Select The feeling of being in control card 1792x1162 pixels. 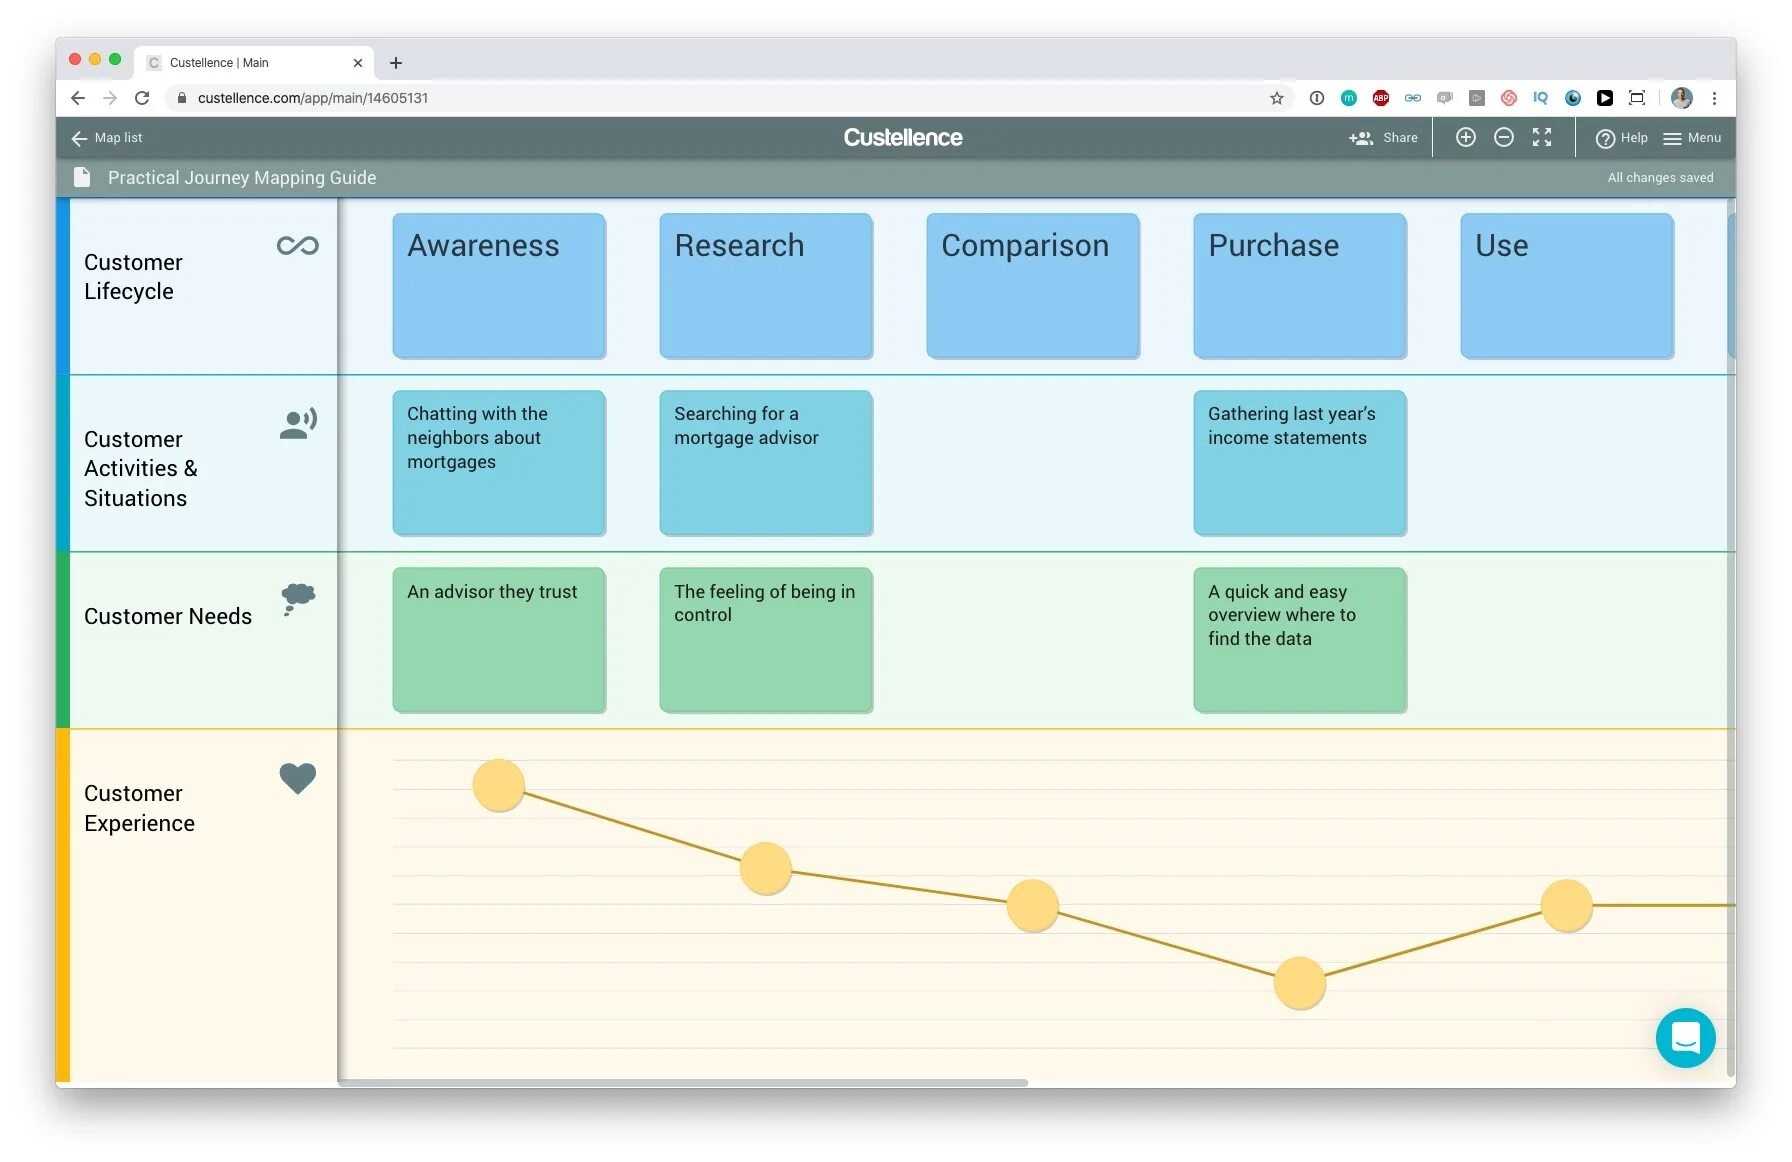766,640
